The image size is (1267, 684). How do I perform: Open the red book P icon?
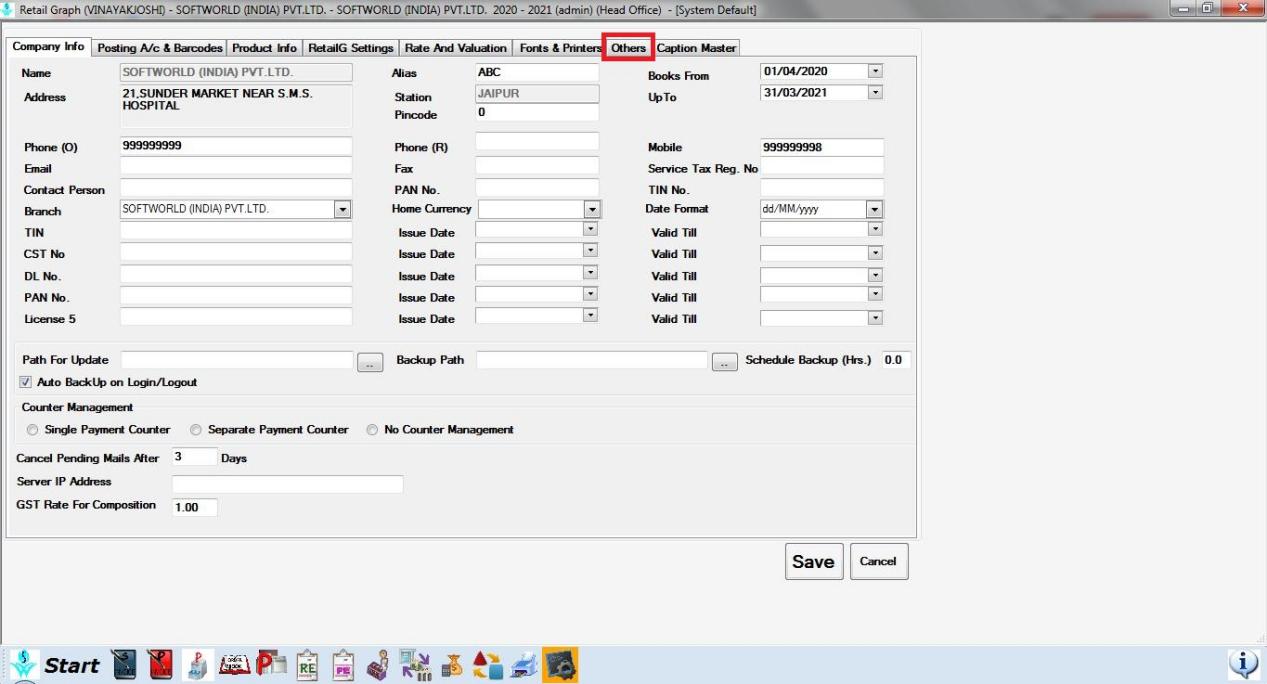160,666
